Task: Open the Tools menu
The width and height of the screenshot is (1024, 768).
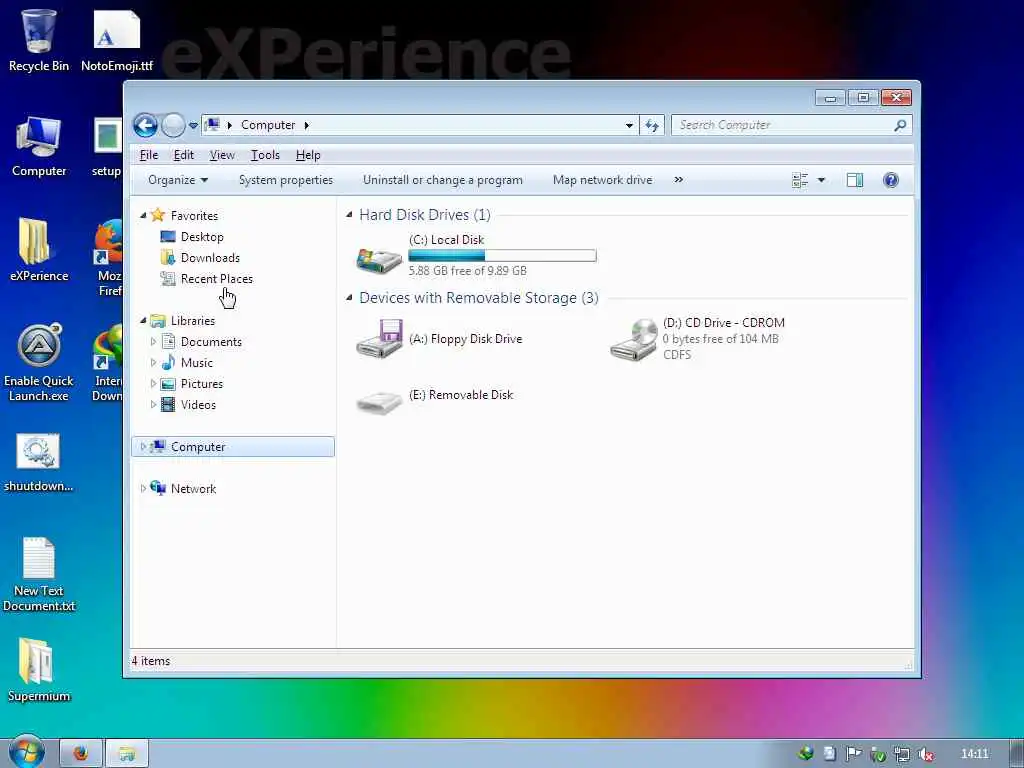Action: click(x=265, y=155)
